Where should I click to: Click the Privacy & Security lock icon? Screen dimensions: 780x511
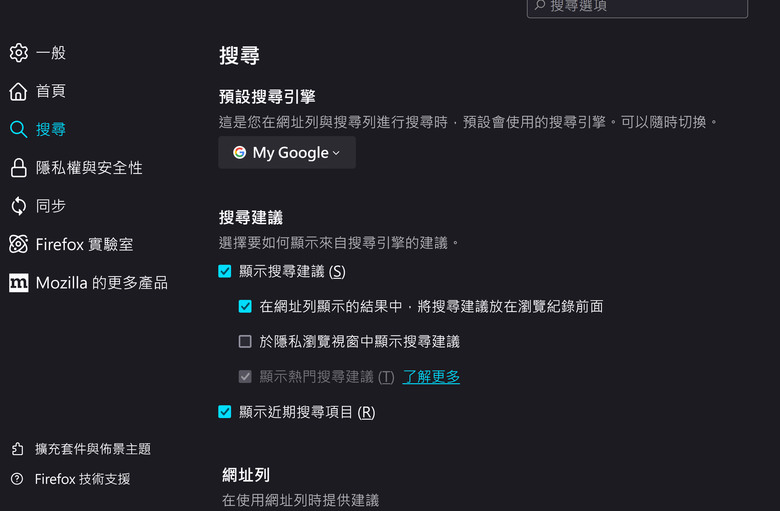[x=18, y=168]
